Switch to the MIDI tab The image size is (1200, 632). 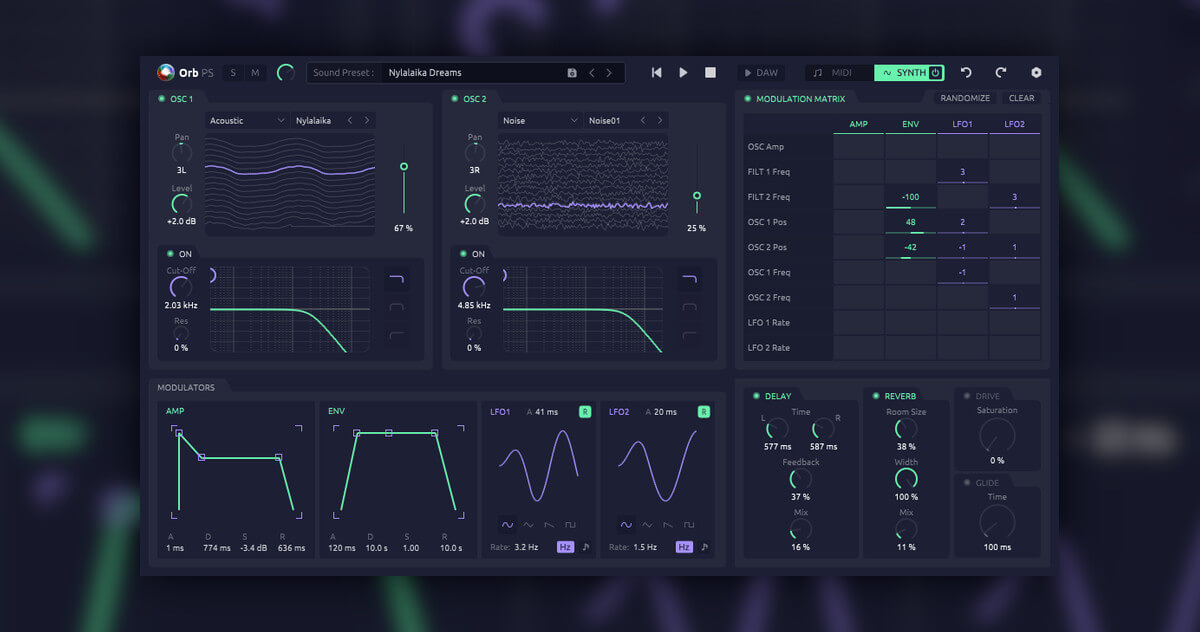[832, 73]
